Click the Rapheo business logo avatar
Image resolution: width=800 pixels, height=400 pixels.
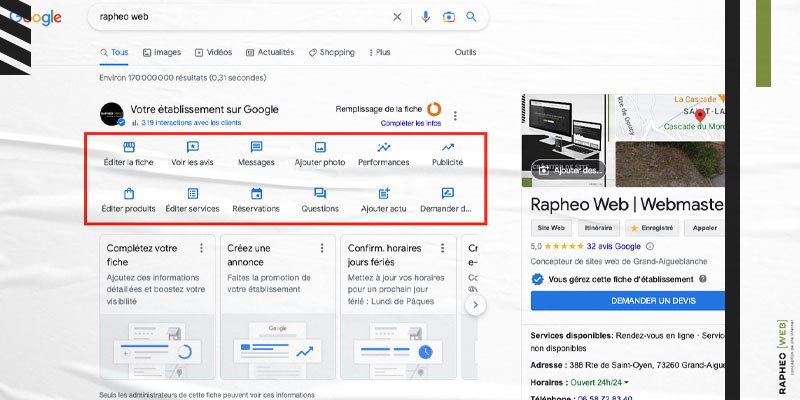[112, 114]
